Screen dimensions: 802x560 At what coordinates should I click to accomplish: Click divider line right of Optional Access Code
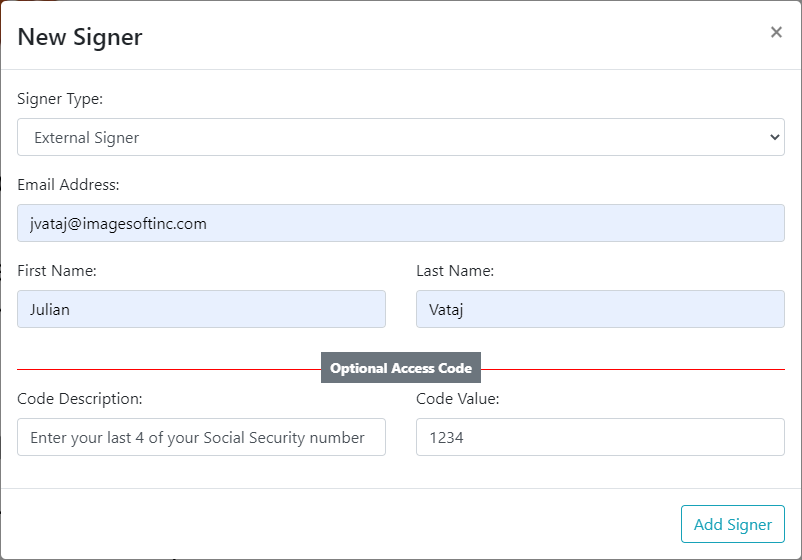[x=632, y=369]
